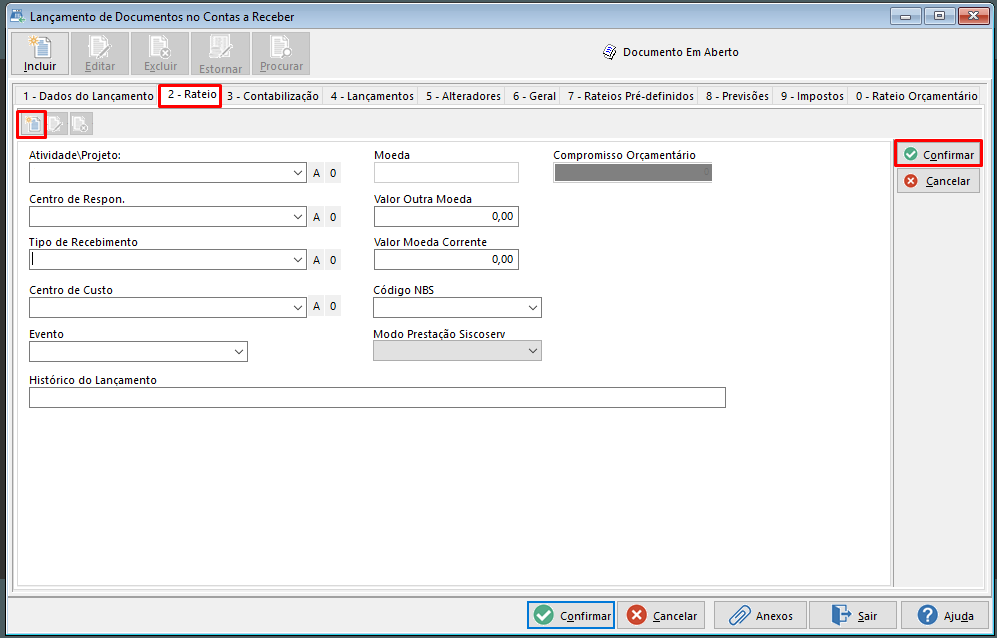This screenshot has width=997, height=638.
Task: Open the 9 - Impostos tab
Action: tap(812, 96)
